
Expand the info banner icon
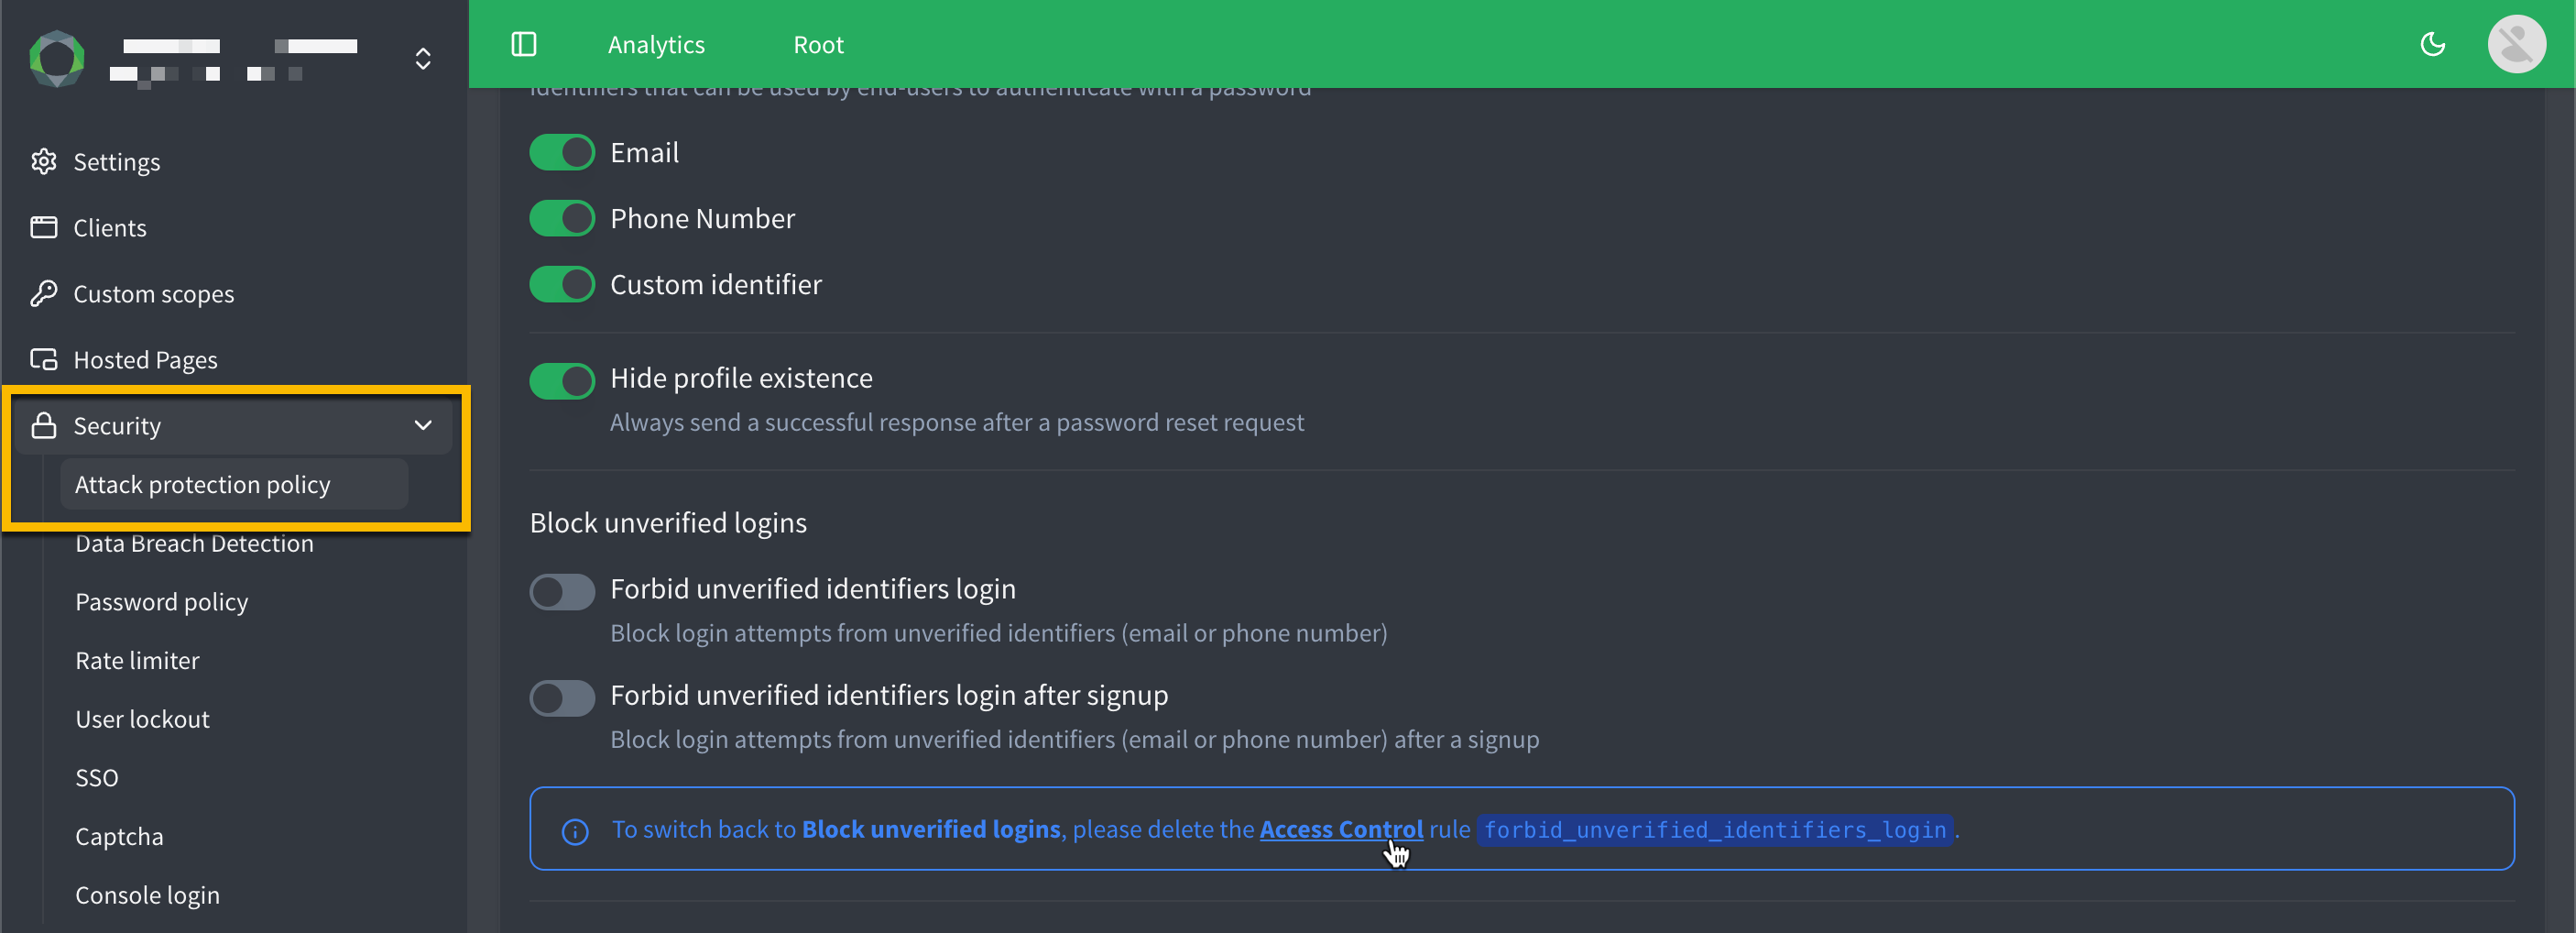(575, 830)
